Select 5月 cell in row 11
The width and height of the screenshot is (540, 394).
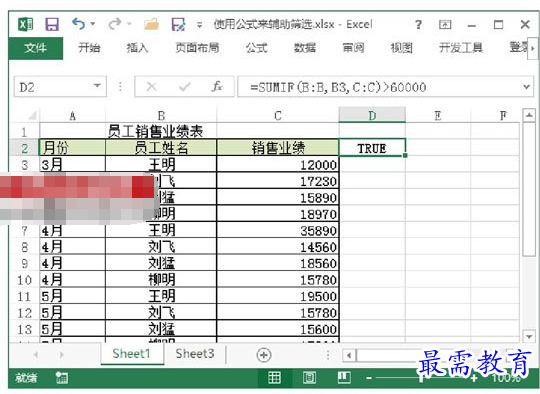pos(72,296)
